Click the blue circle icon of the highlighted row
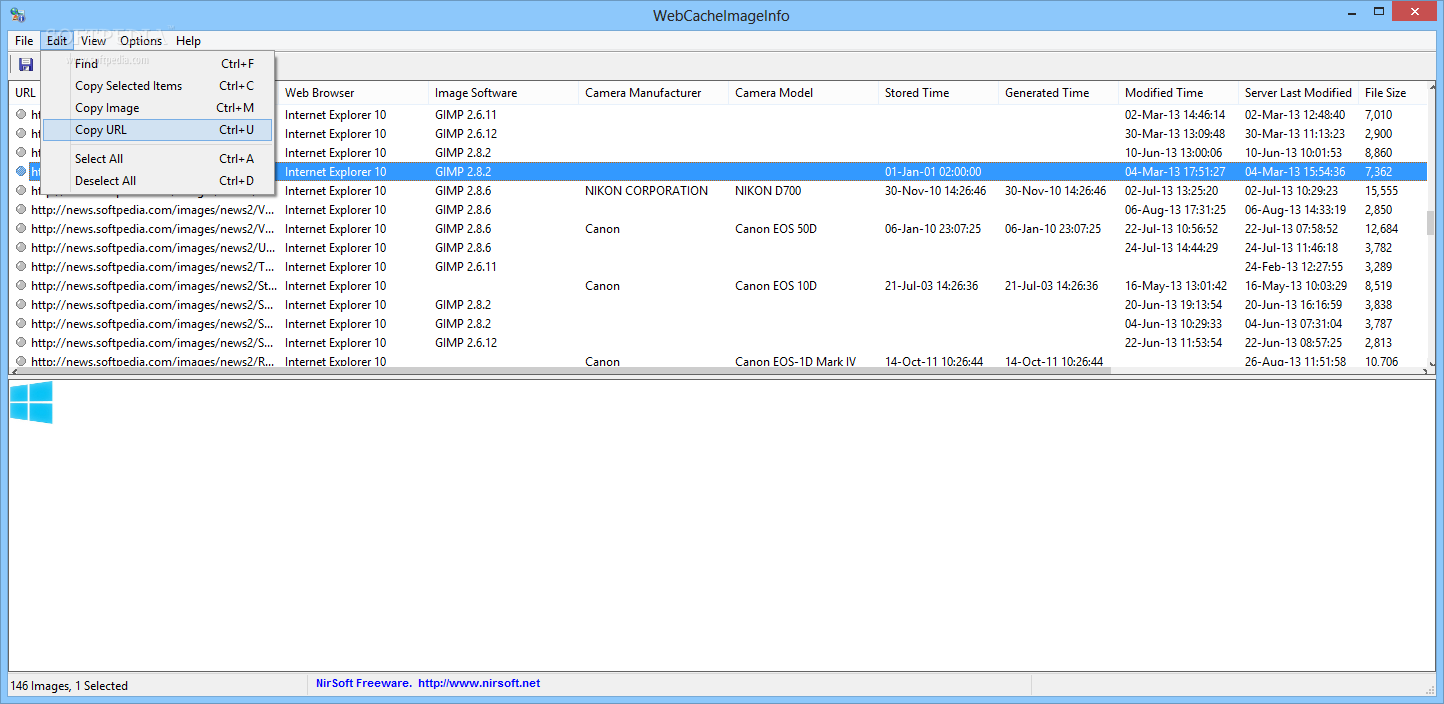 [x=21, y=172]
